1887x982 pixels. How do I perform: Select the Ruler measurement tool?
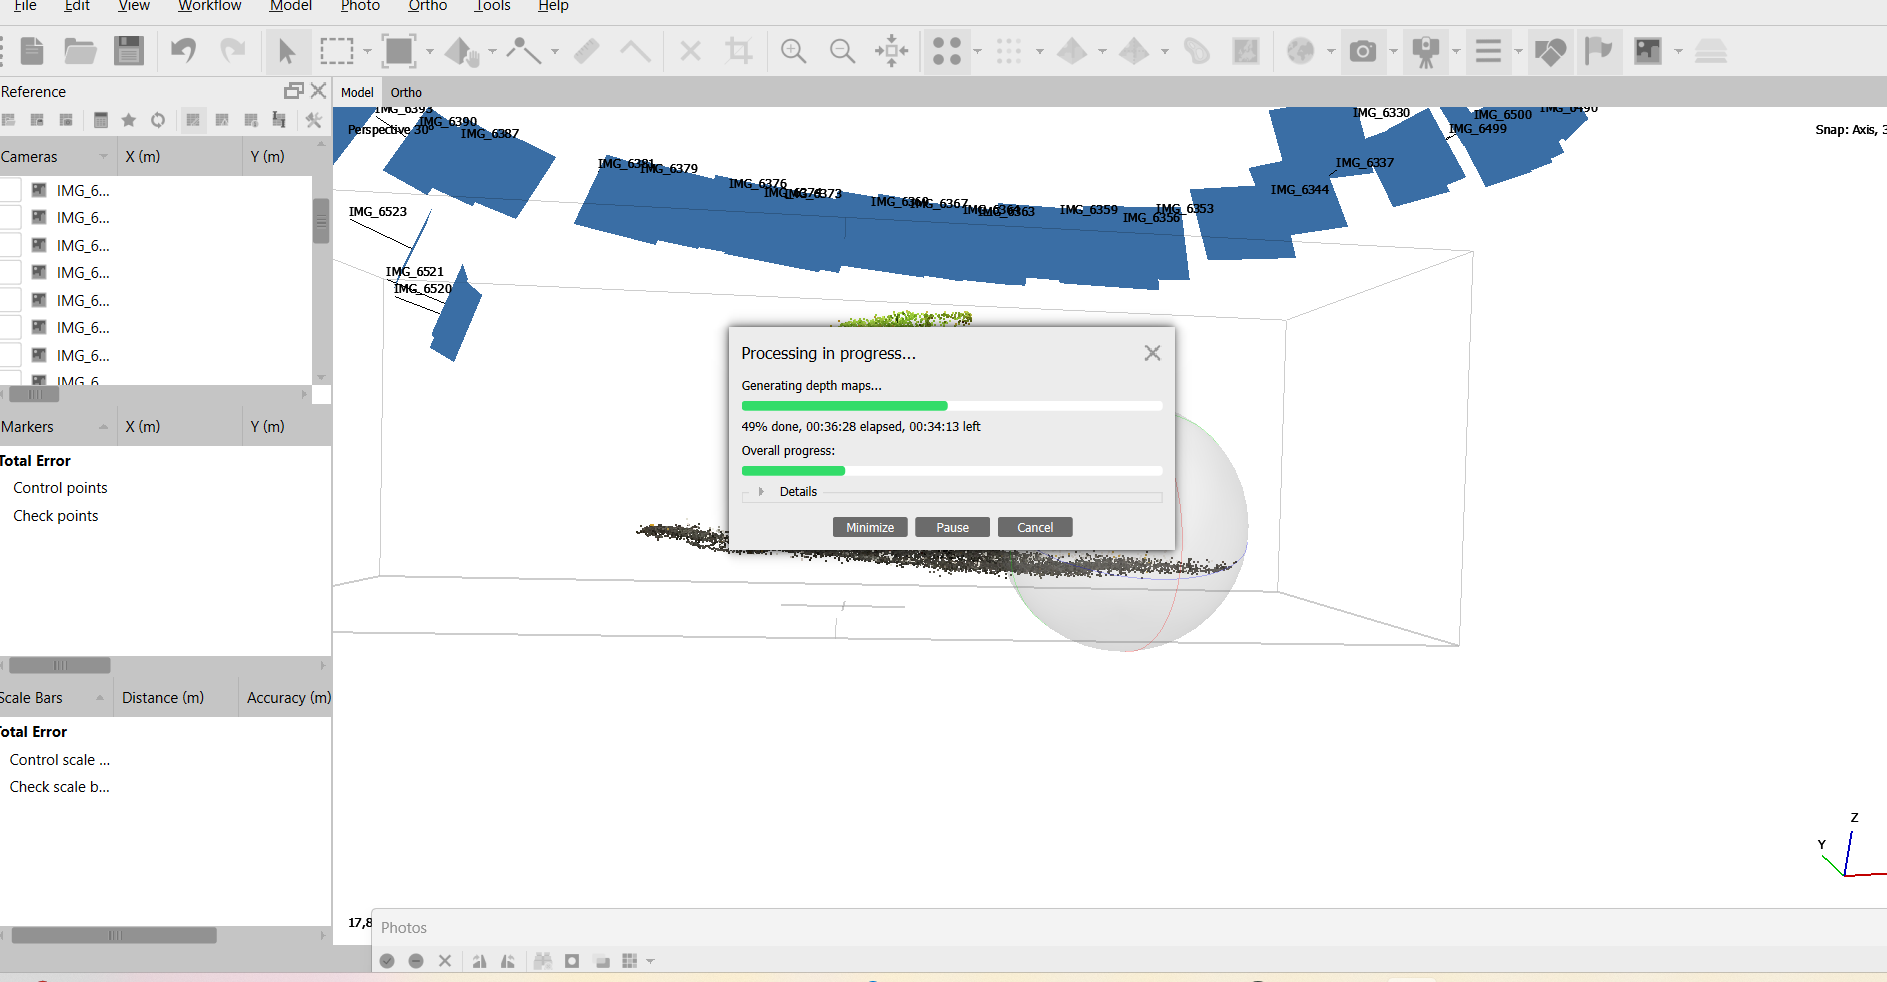pos(587,51)
